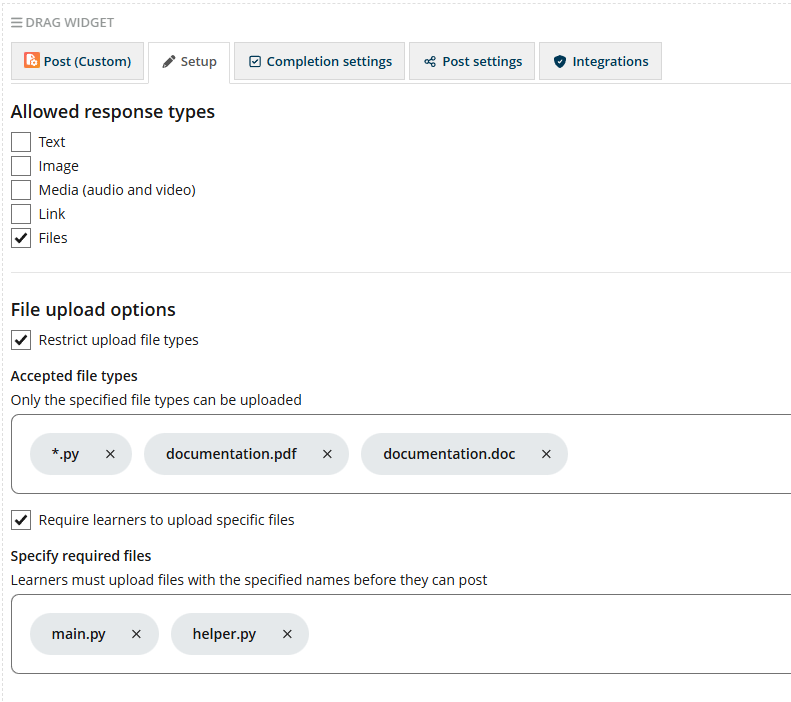The image size is (791, 702).
Task: Enable the Text response type
Action: 21,142
